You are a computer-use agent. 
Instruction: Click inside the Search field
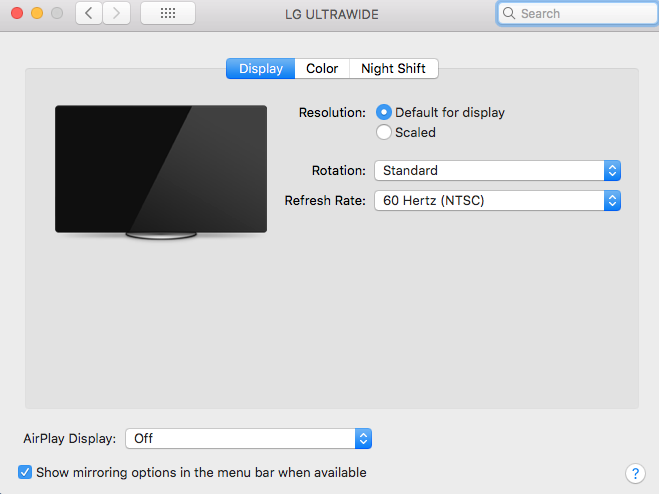pyautogui.click(x=578, y=13)
